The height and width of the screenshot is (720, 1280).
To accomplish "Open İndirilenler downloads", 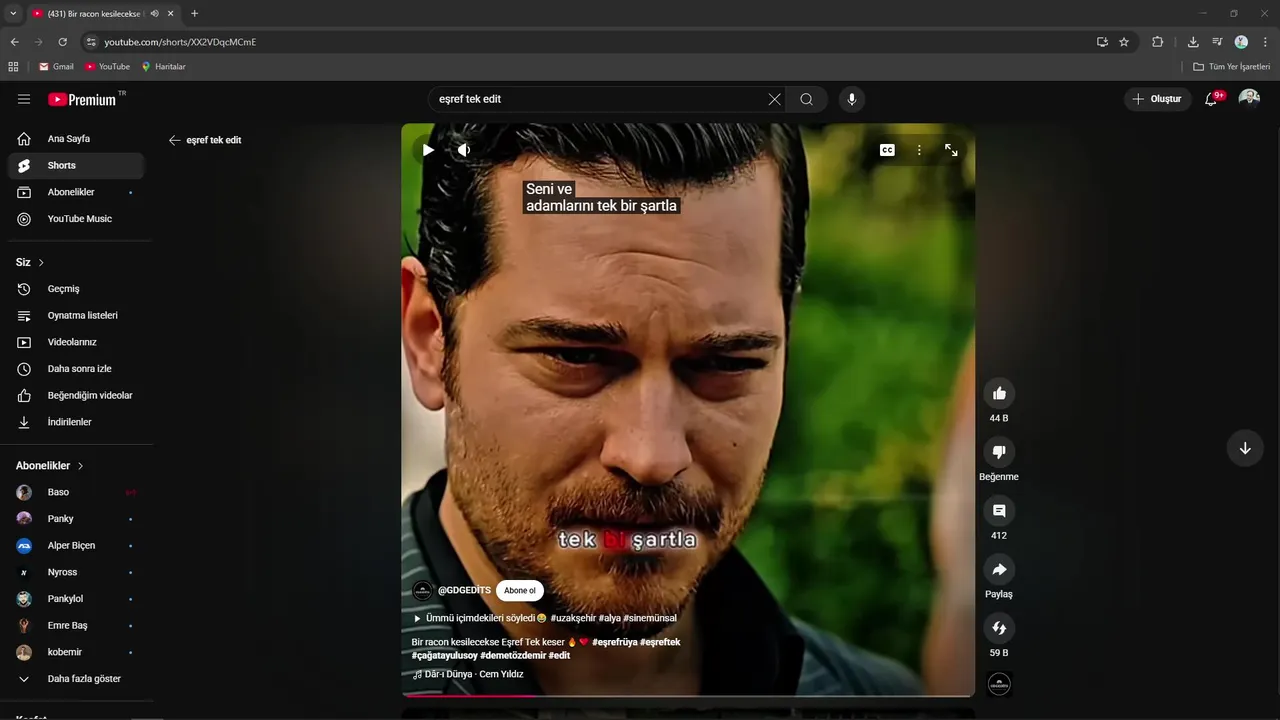I will pos(76,422).
